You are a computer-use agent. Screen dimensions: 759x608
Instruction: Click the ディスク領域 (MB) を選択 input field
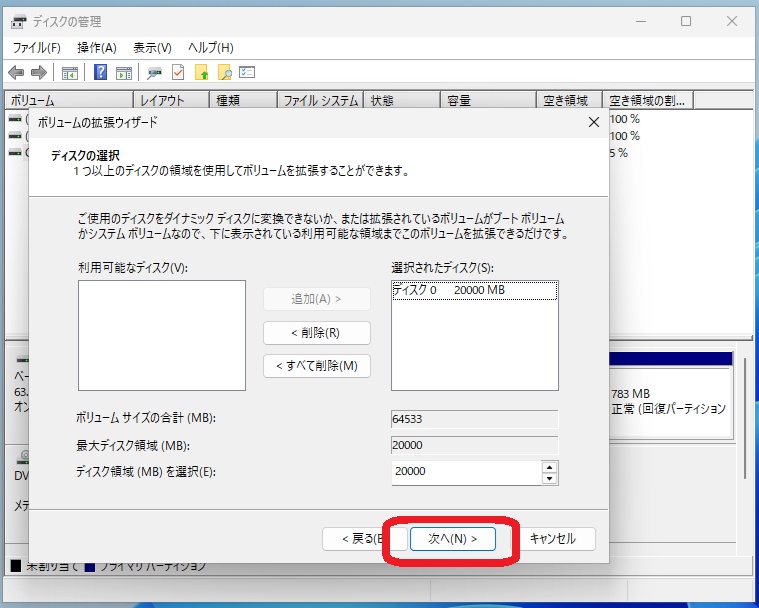467,472
